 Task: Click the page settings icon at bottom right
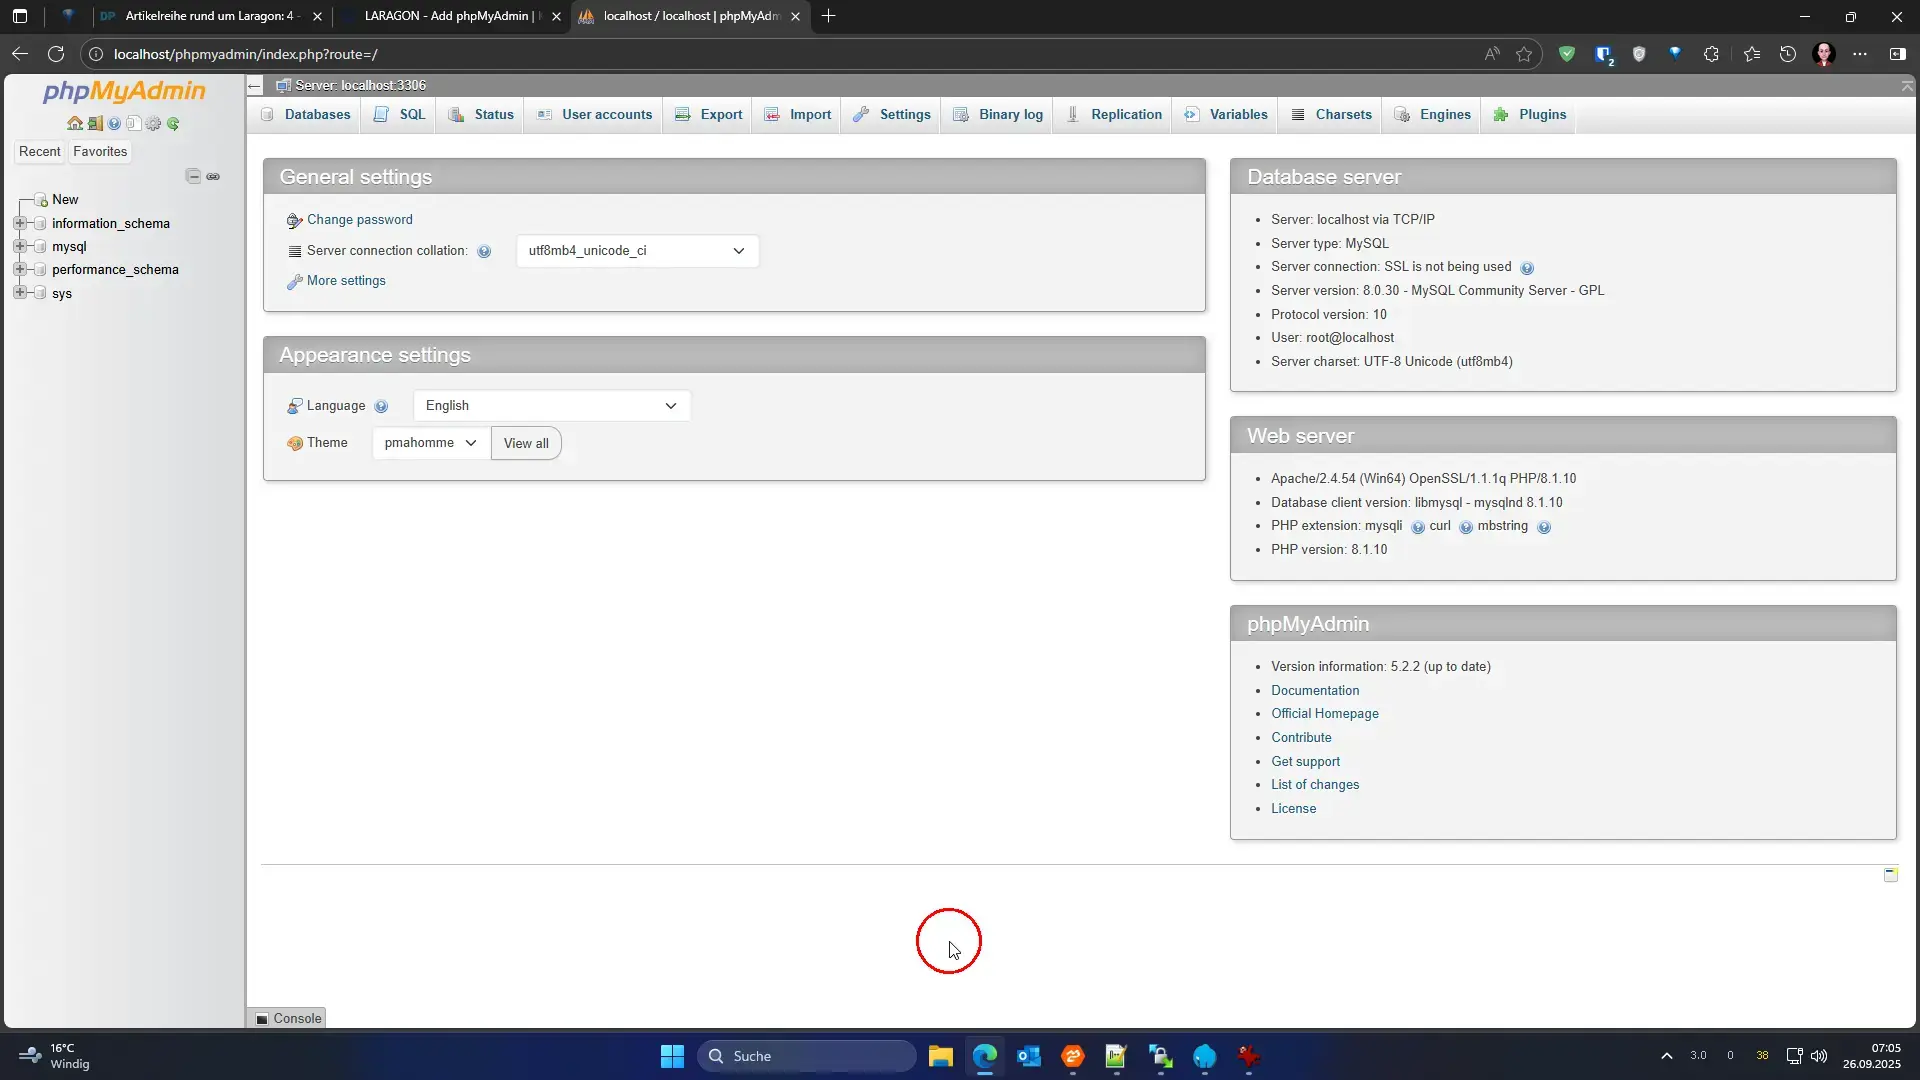[x=1890, y=875]
